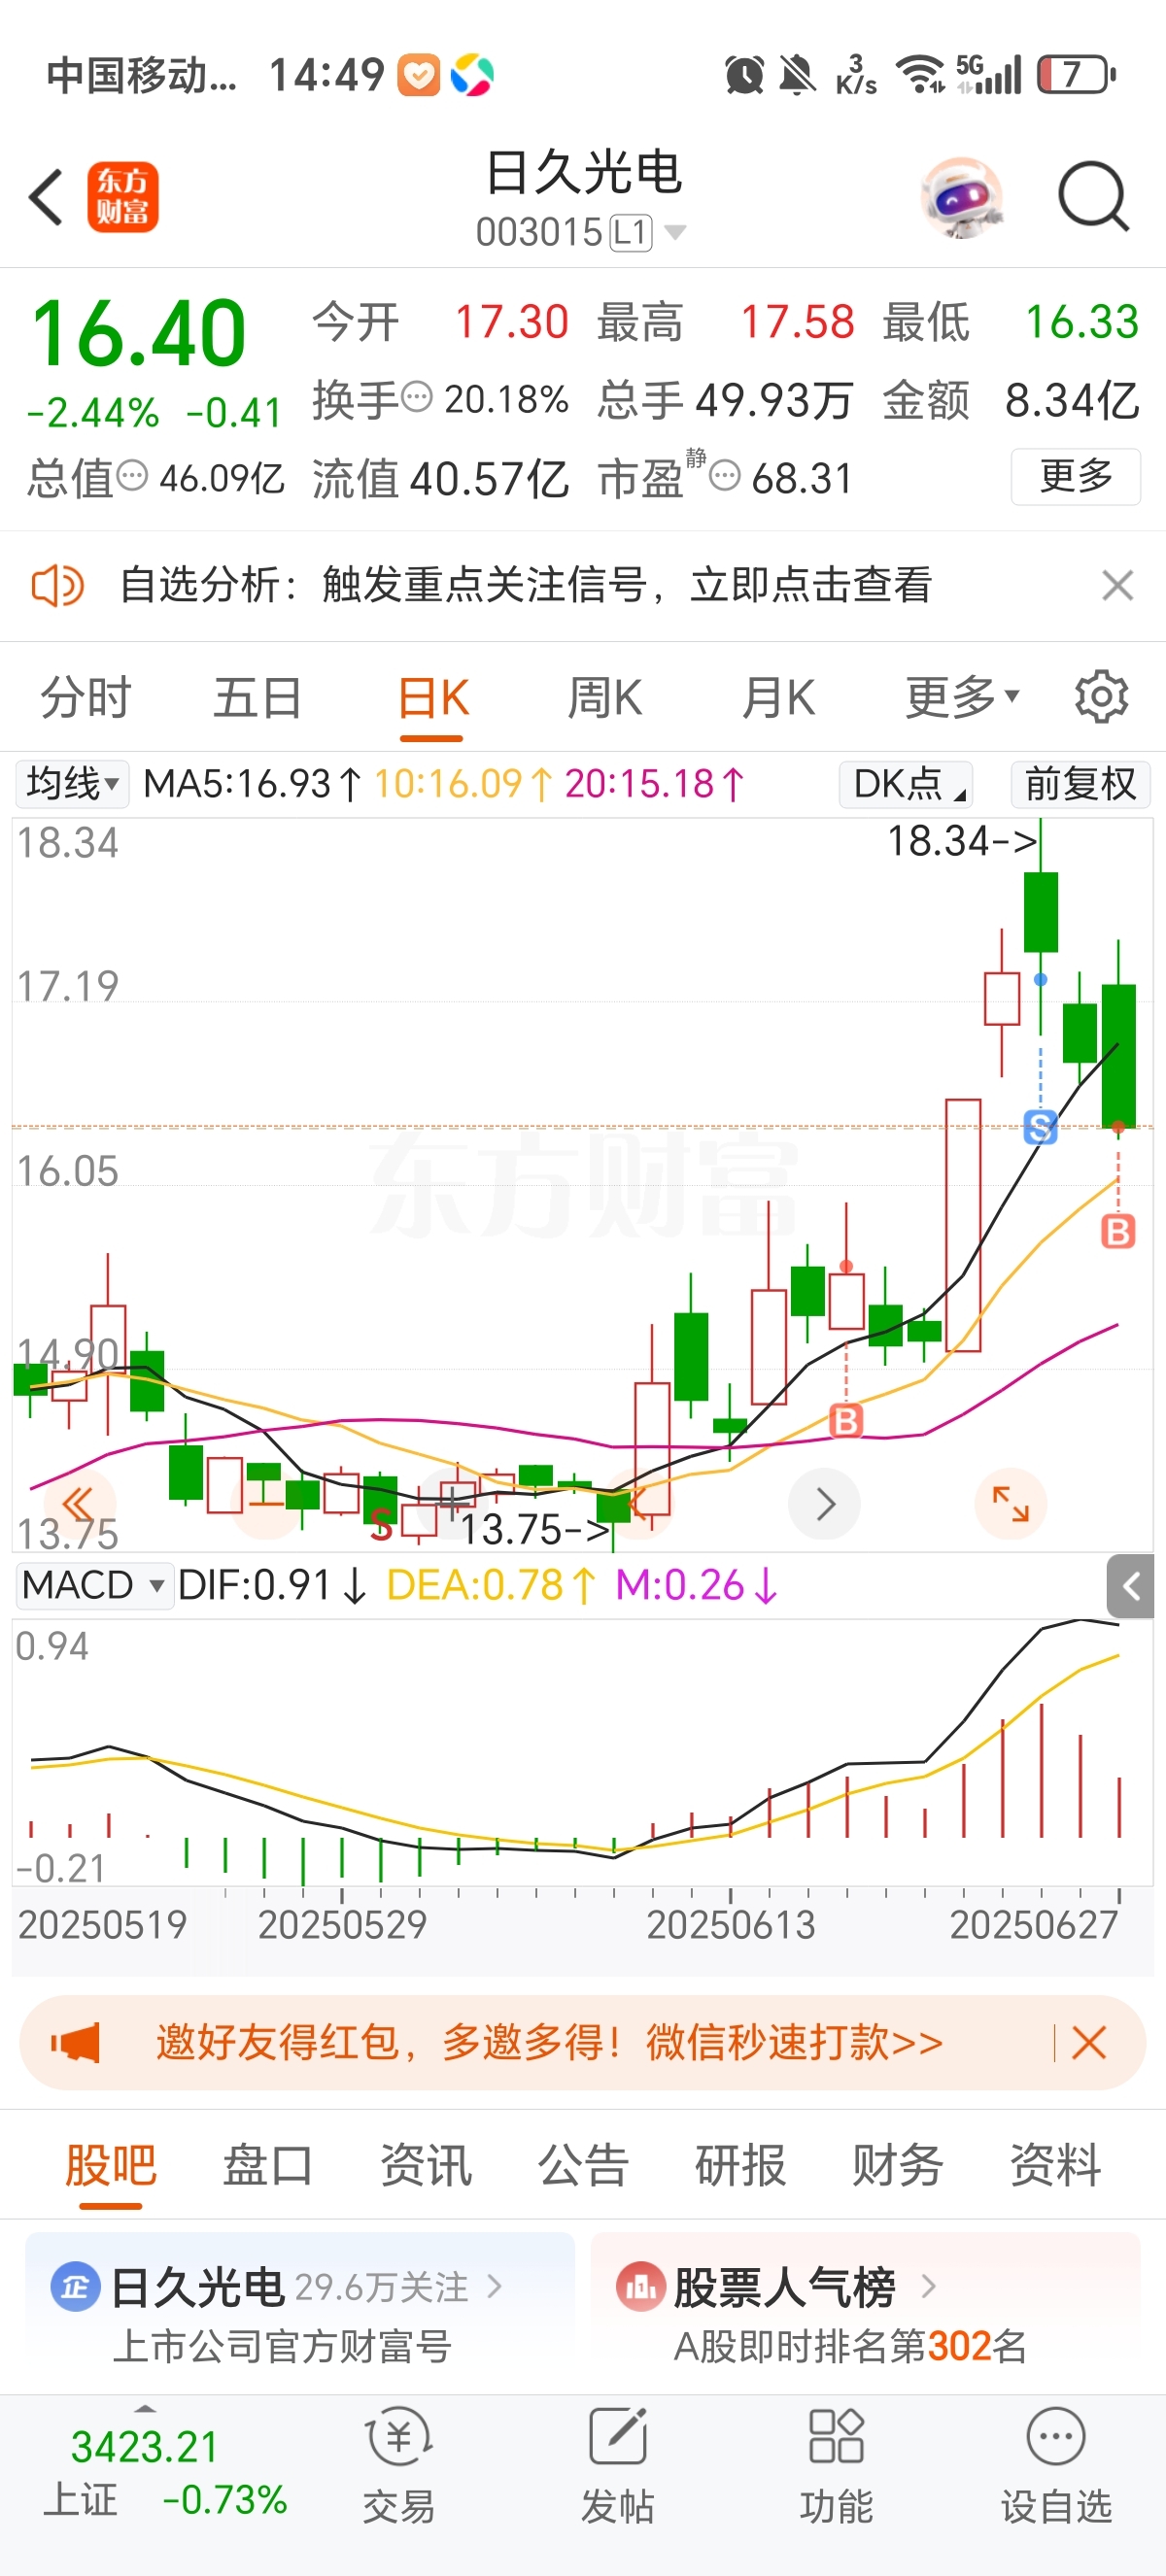Expand stock code 003015 dropdown arrow

point(675,233)
